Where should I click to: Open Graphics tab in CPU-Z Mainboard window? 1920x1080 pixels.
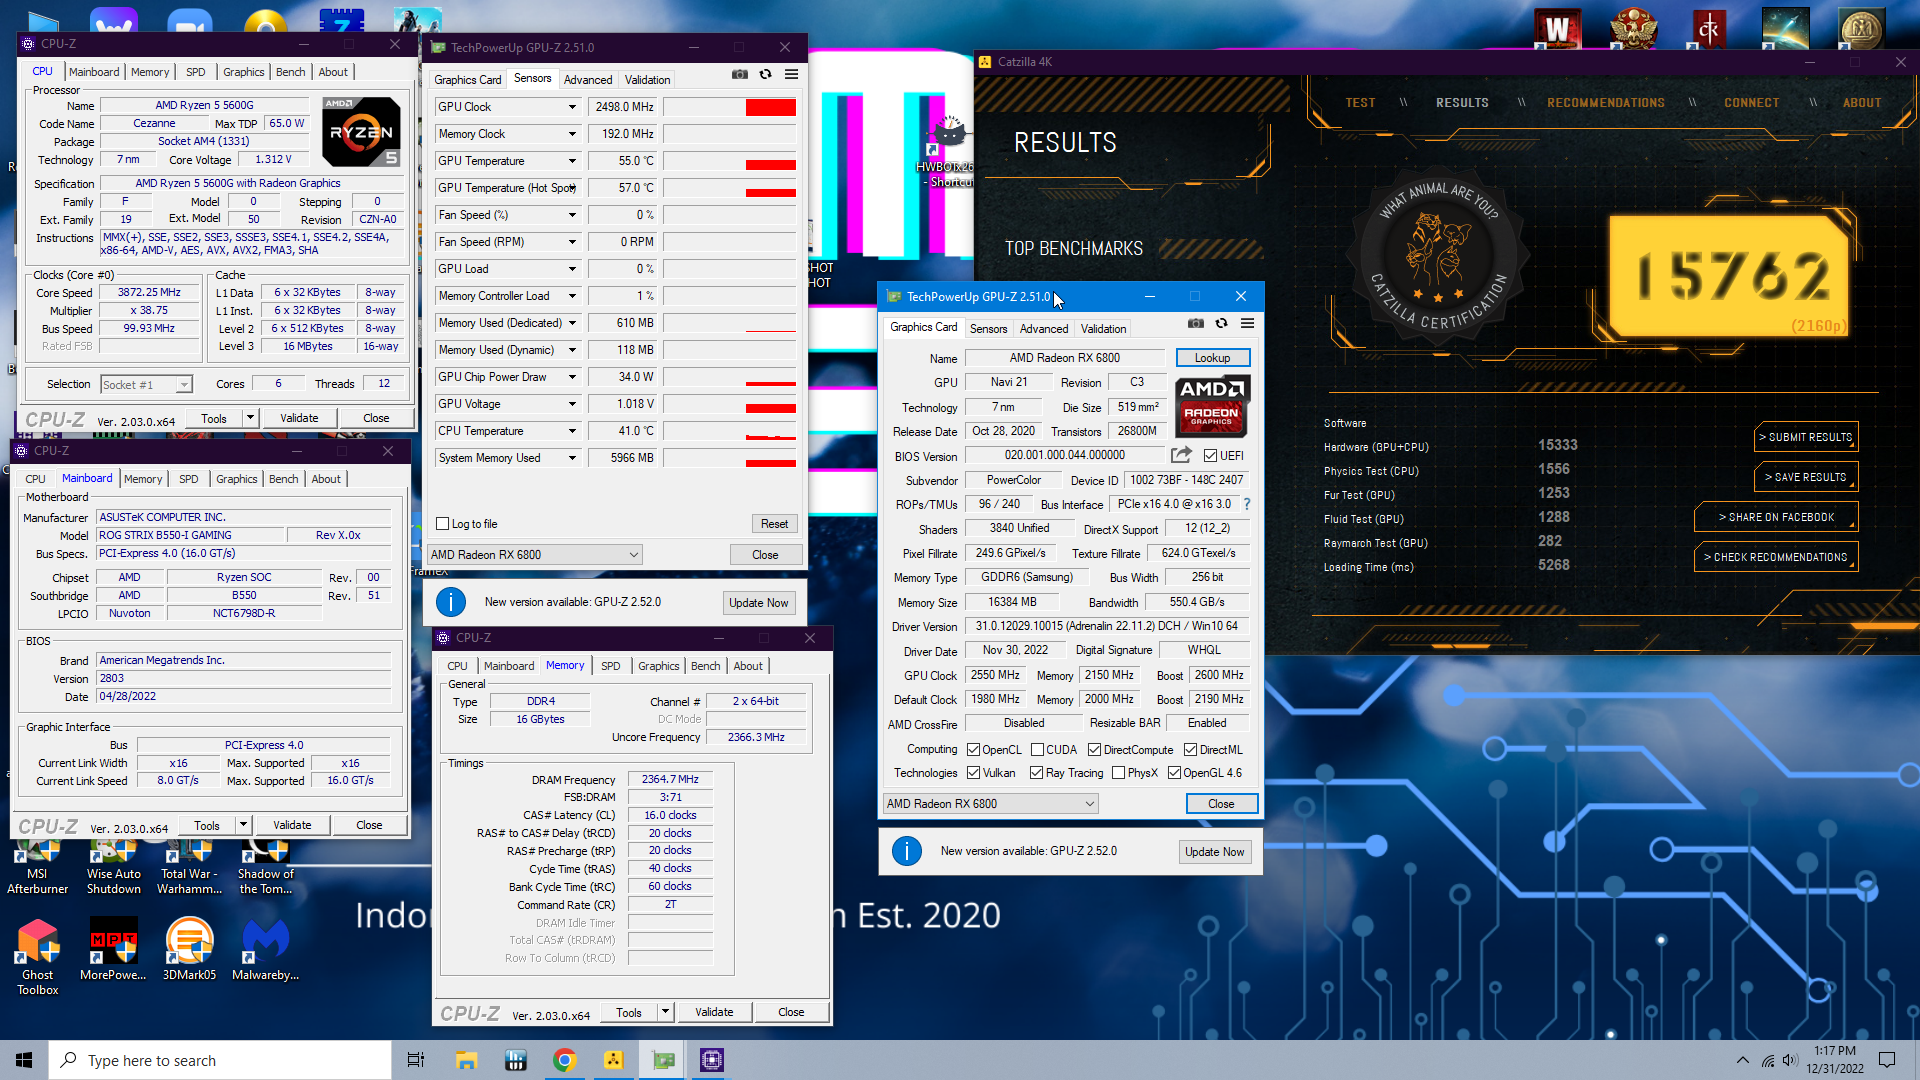pyautogui.click(x=237, y=479)
